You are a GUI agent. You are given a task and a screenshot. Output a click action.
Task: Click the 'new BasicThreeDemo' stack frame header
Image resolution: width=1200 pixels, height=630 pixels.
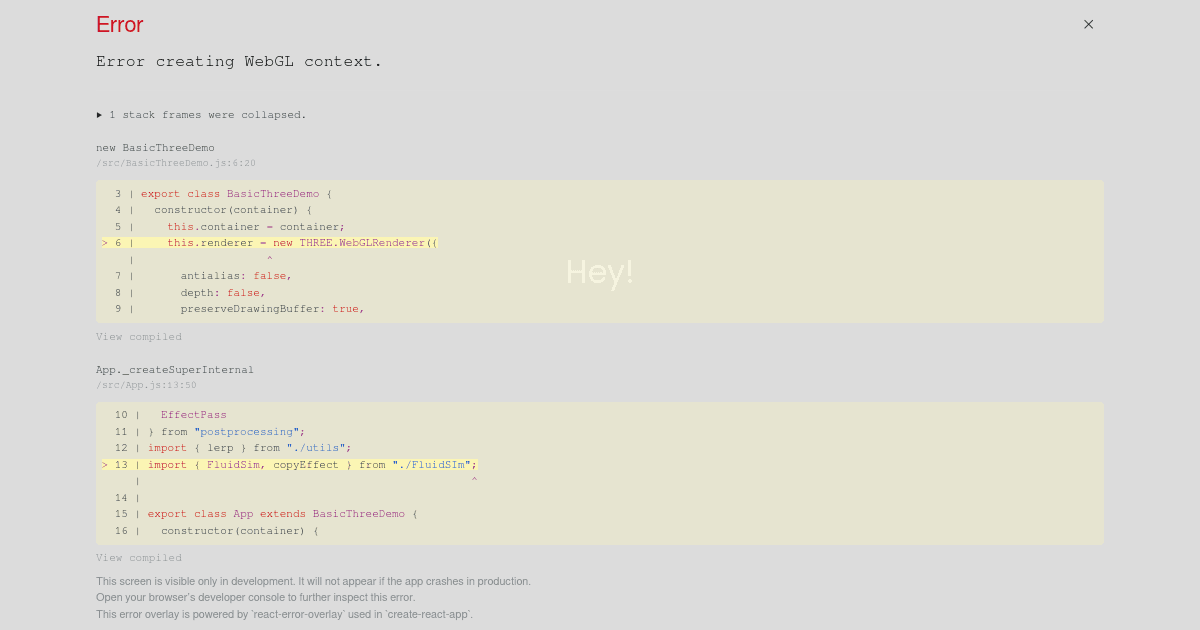[x=155, y=147]
